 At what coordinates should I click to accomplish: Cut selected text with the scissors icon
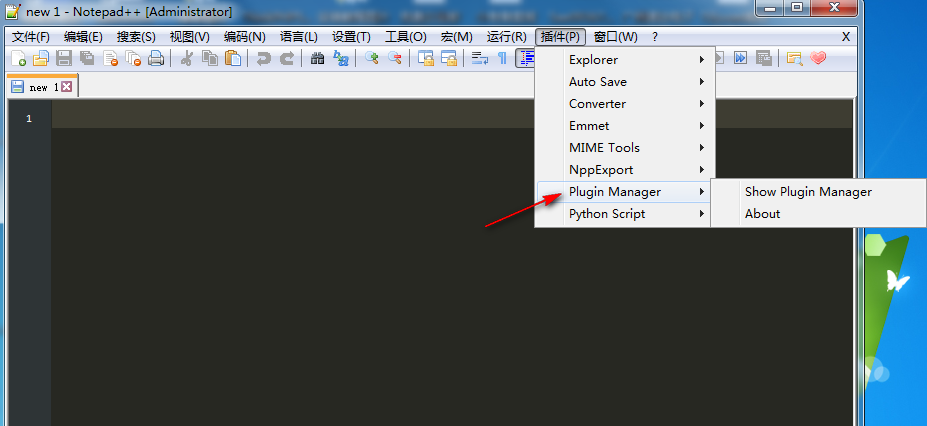tap(187, 58)
